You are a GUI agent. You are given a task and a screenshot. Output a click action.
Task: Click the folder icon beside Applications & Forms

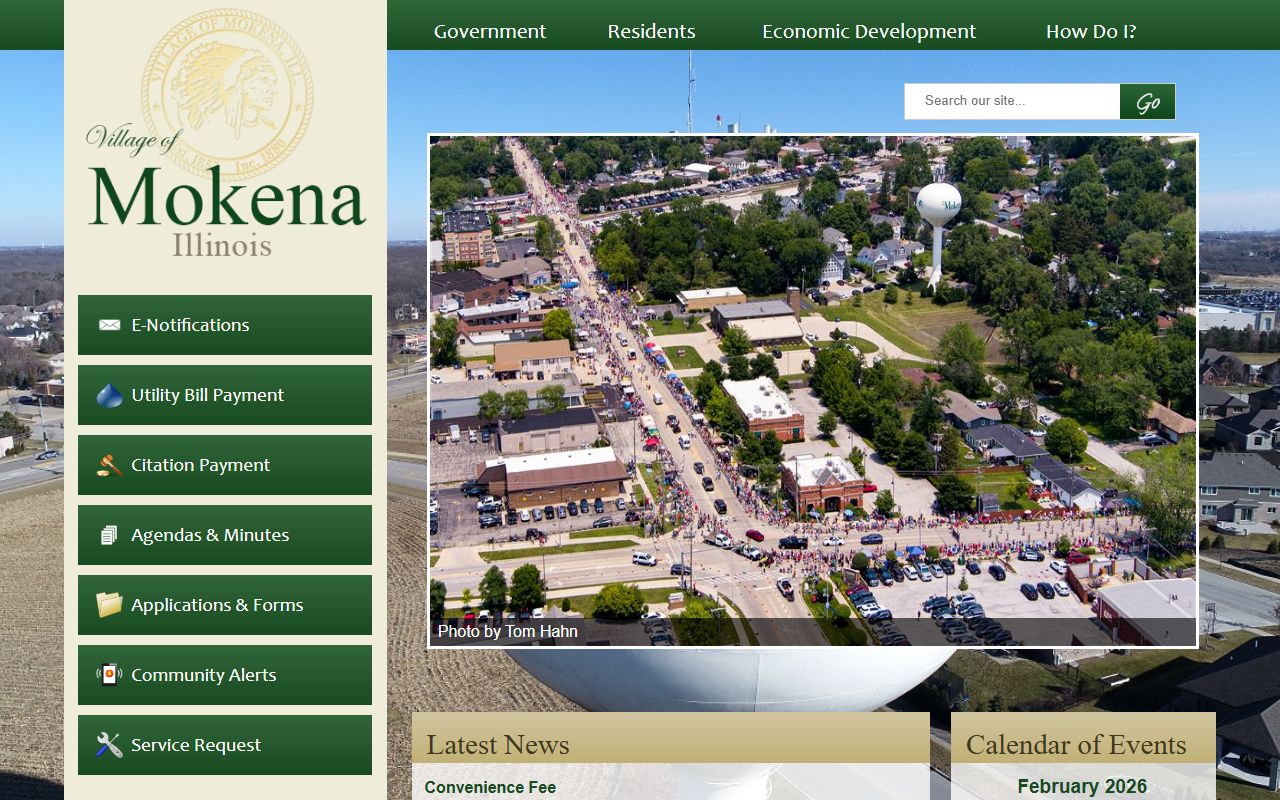pos(109,605)
